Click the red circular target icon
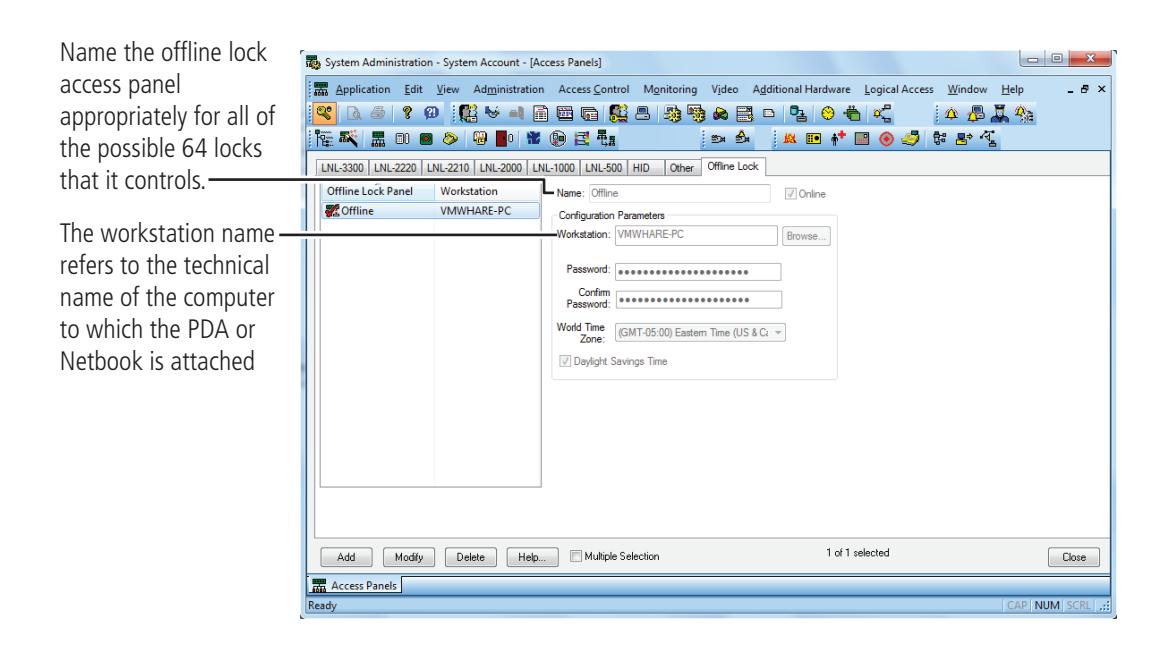Screen dimensions: 1170x645 click(886, 139)
